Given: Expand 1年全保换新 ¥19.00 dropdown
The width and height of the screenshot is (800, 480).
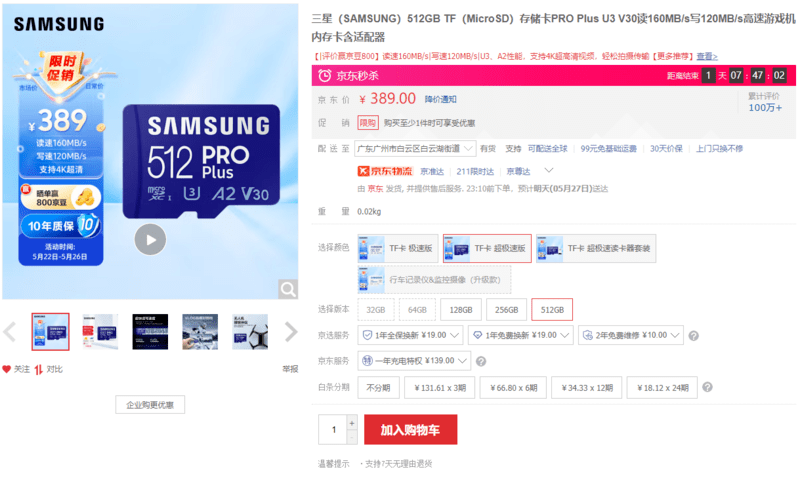Looking at the screenshot, I should (x=410, y=335).
